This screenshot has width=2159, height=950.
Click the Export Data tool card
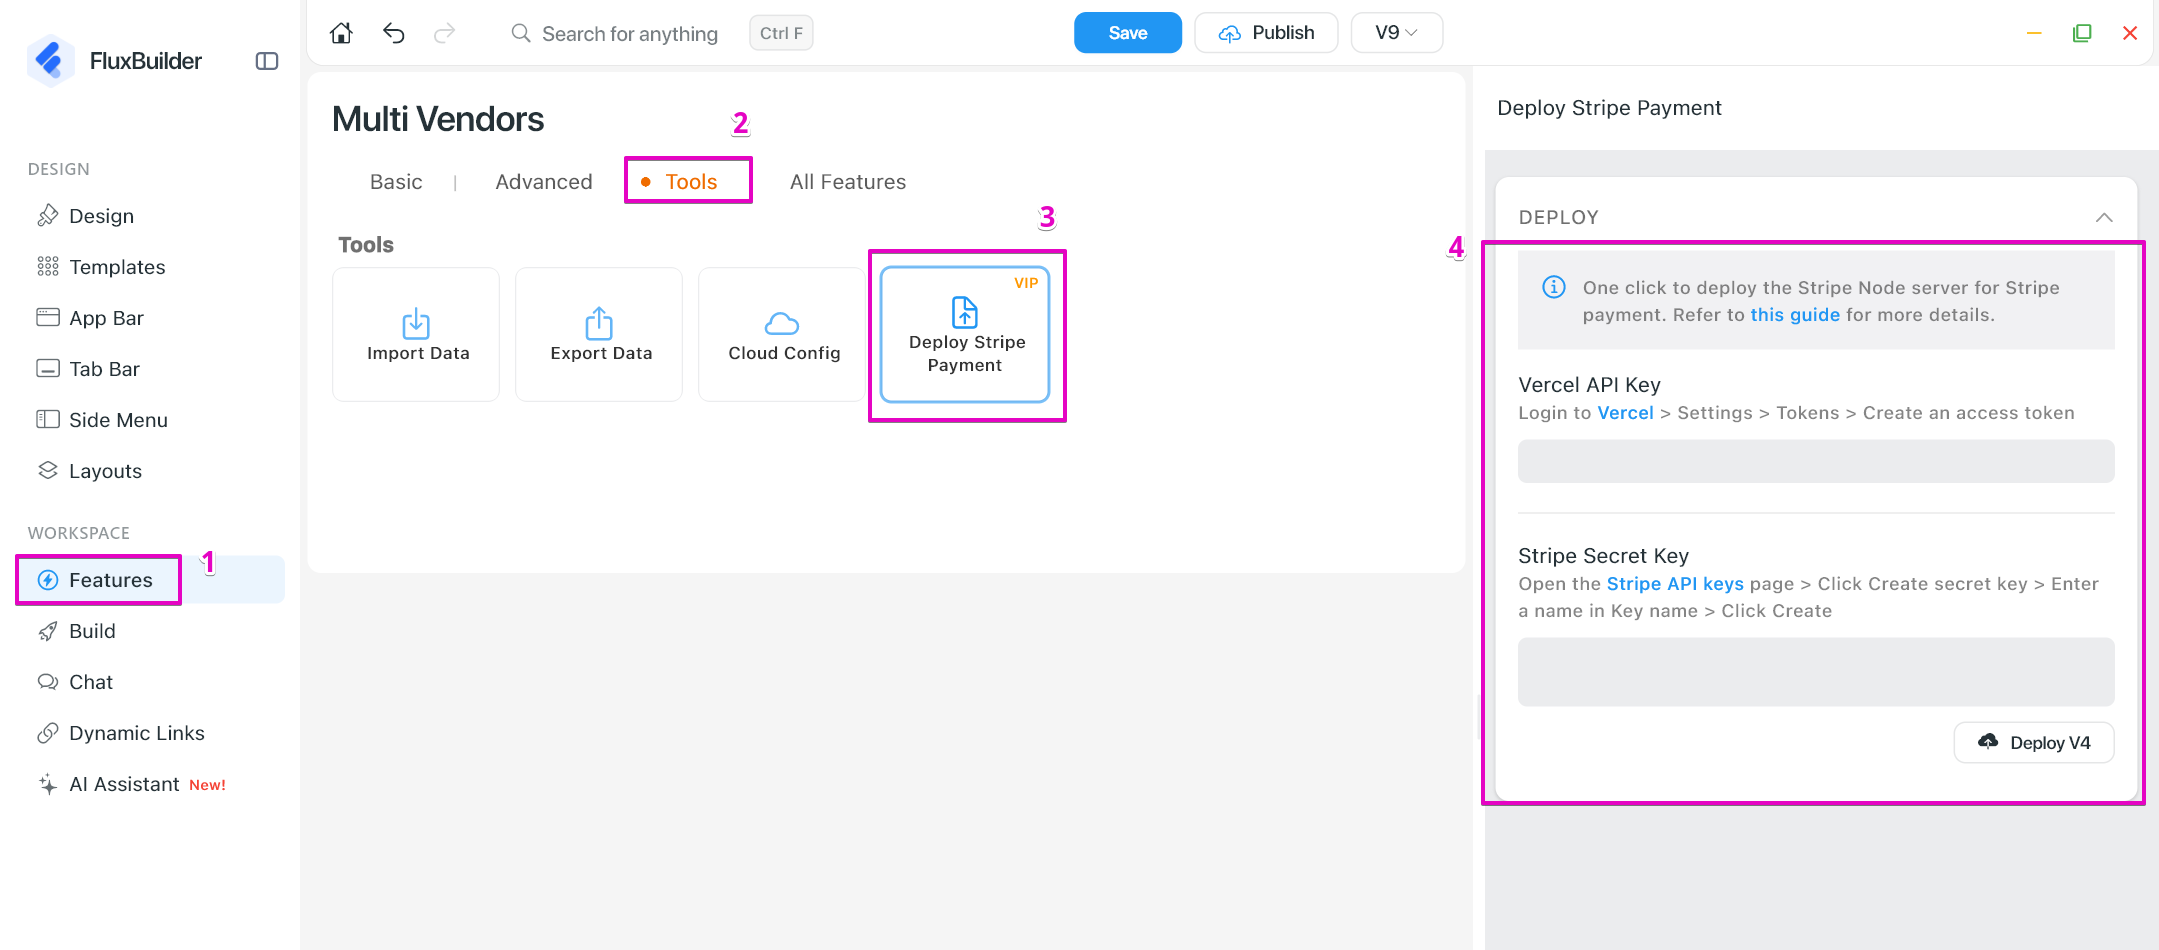[x=599, y=334]
